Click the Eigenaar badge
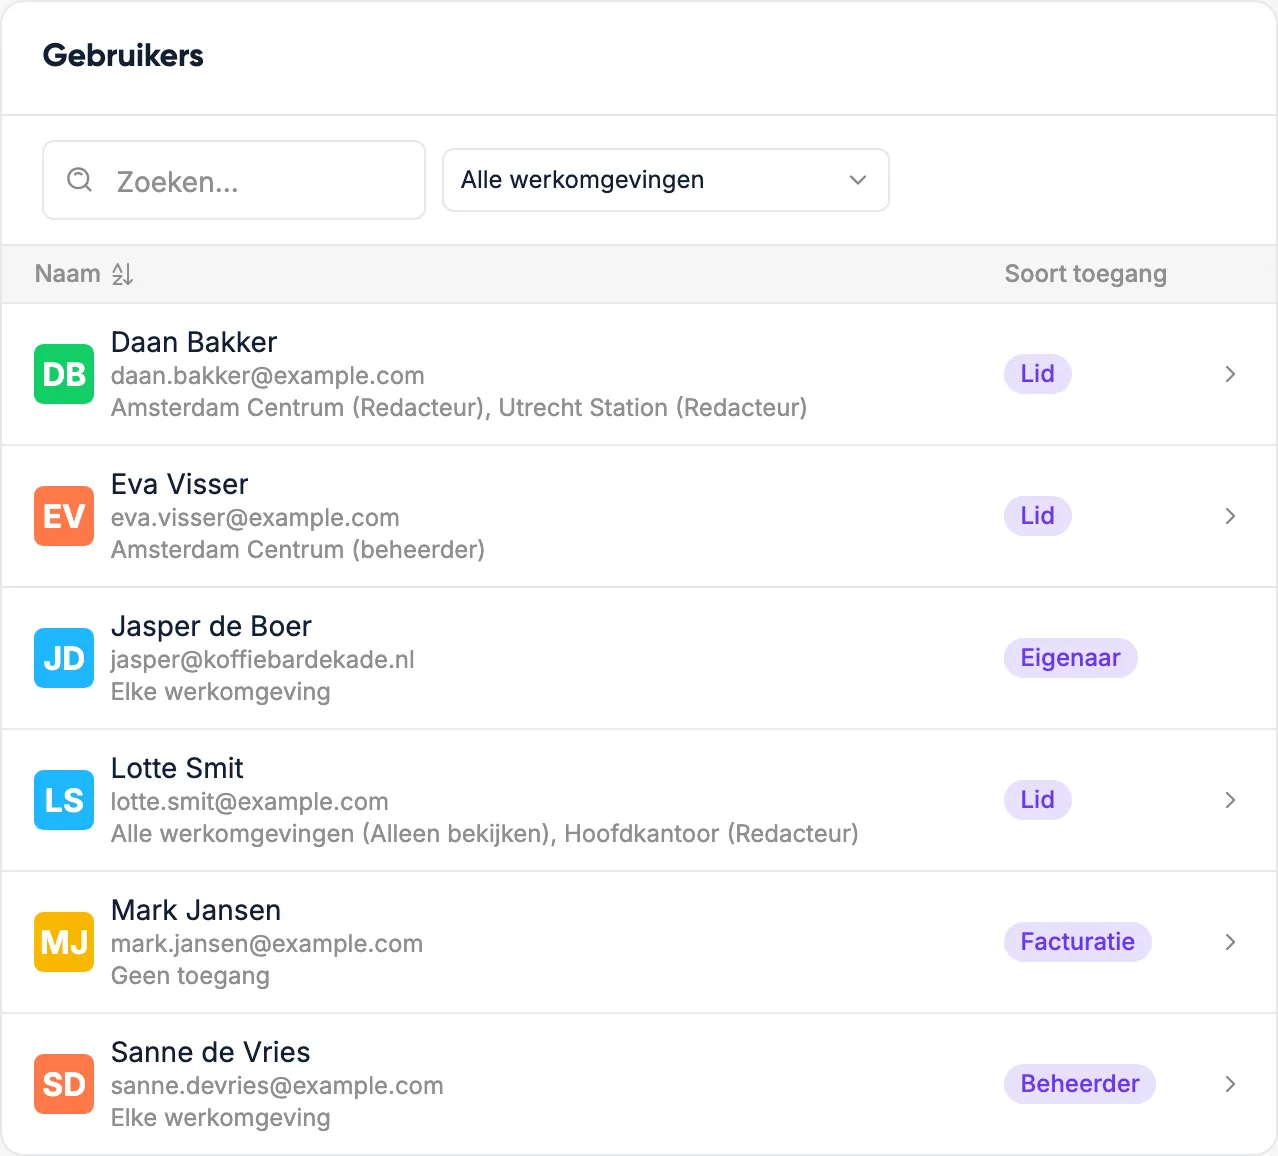Image resolution: width=1278 pixels, height=1156 pixels. click(1071, 658)
